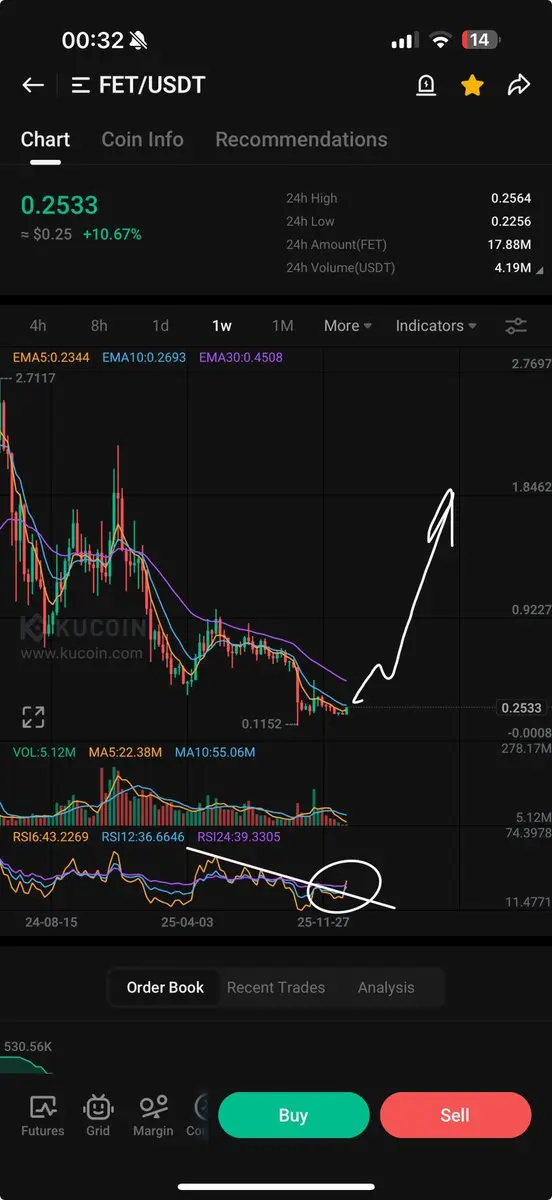Image resolution: width=552 pixels, height=1200 pixels.
Task: Tap the red Sell button
Action: pos(455,1115)
